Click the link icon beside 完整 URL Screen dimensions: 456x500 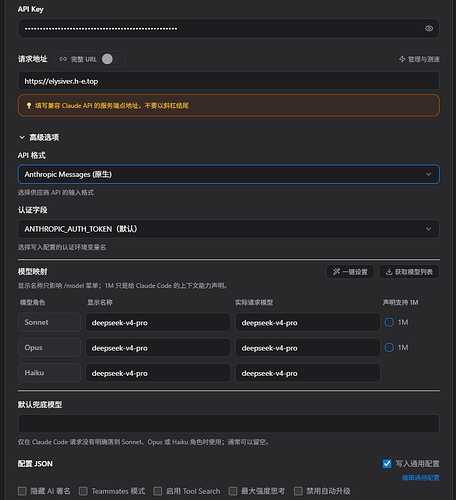pyautogui.click(x=63, y=59)
